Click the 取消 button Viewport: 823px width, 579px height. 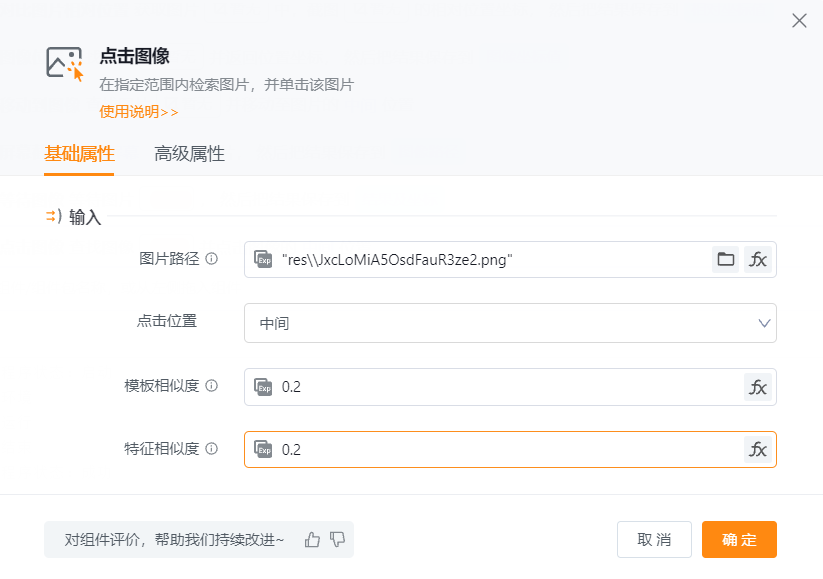click(x=654, y=540)
